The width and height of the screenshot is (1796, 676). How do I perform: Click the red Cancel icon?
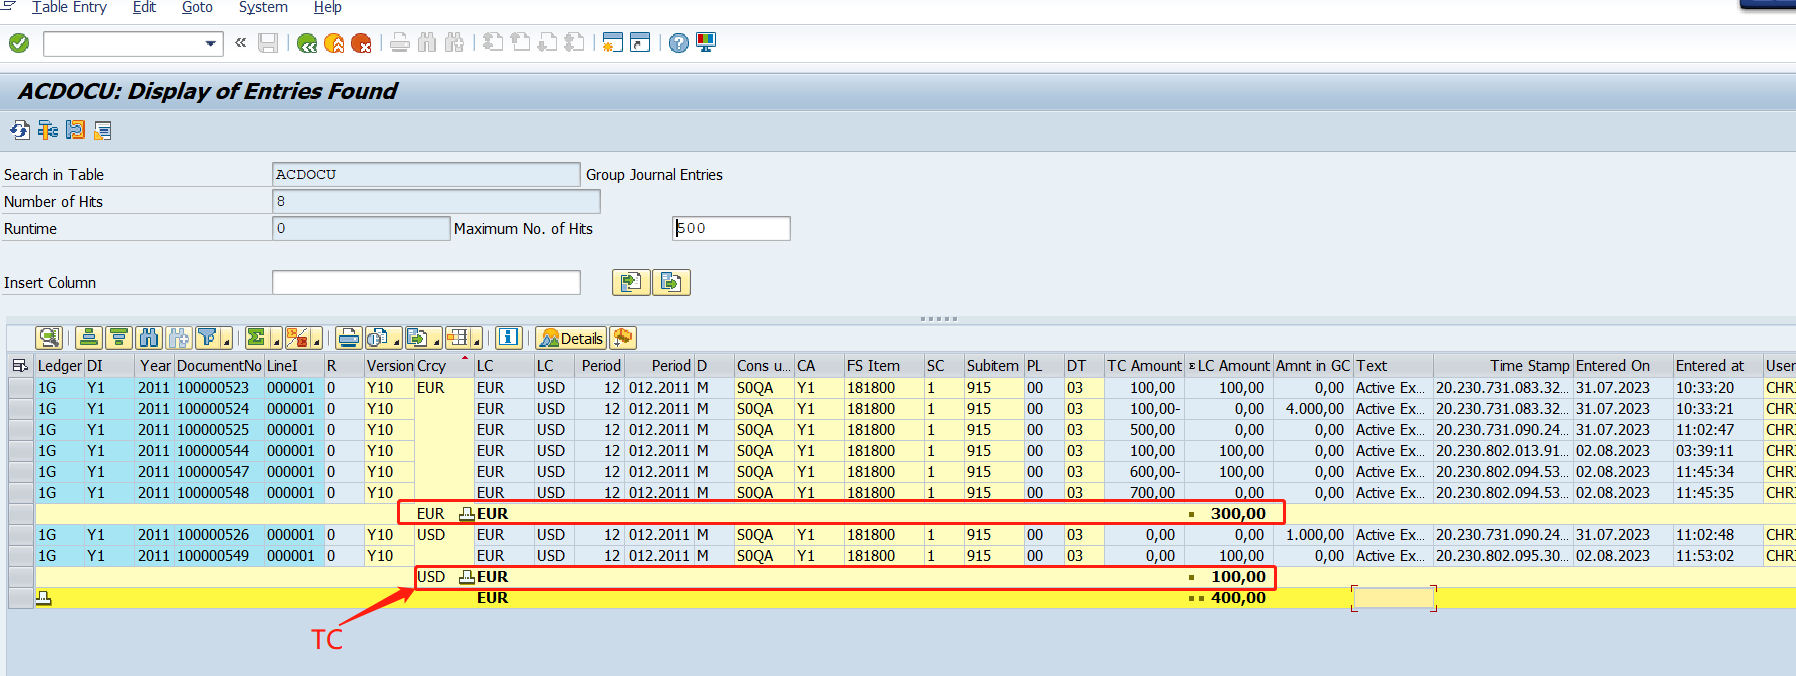click(361, 43)
